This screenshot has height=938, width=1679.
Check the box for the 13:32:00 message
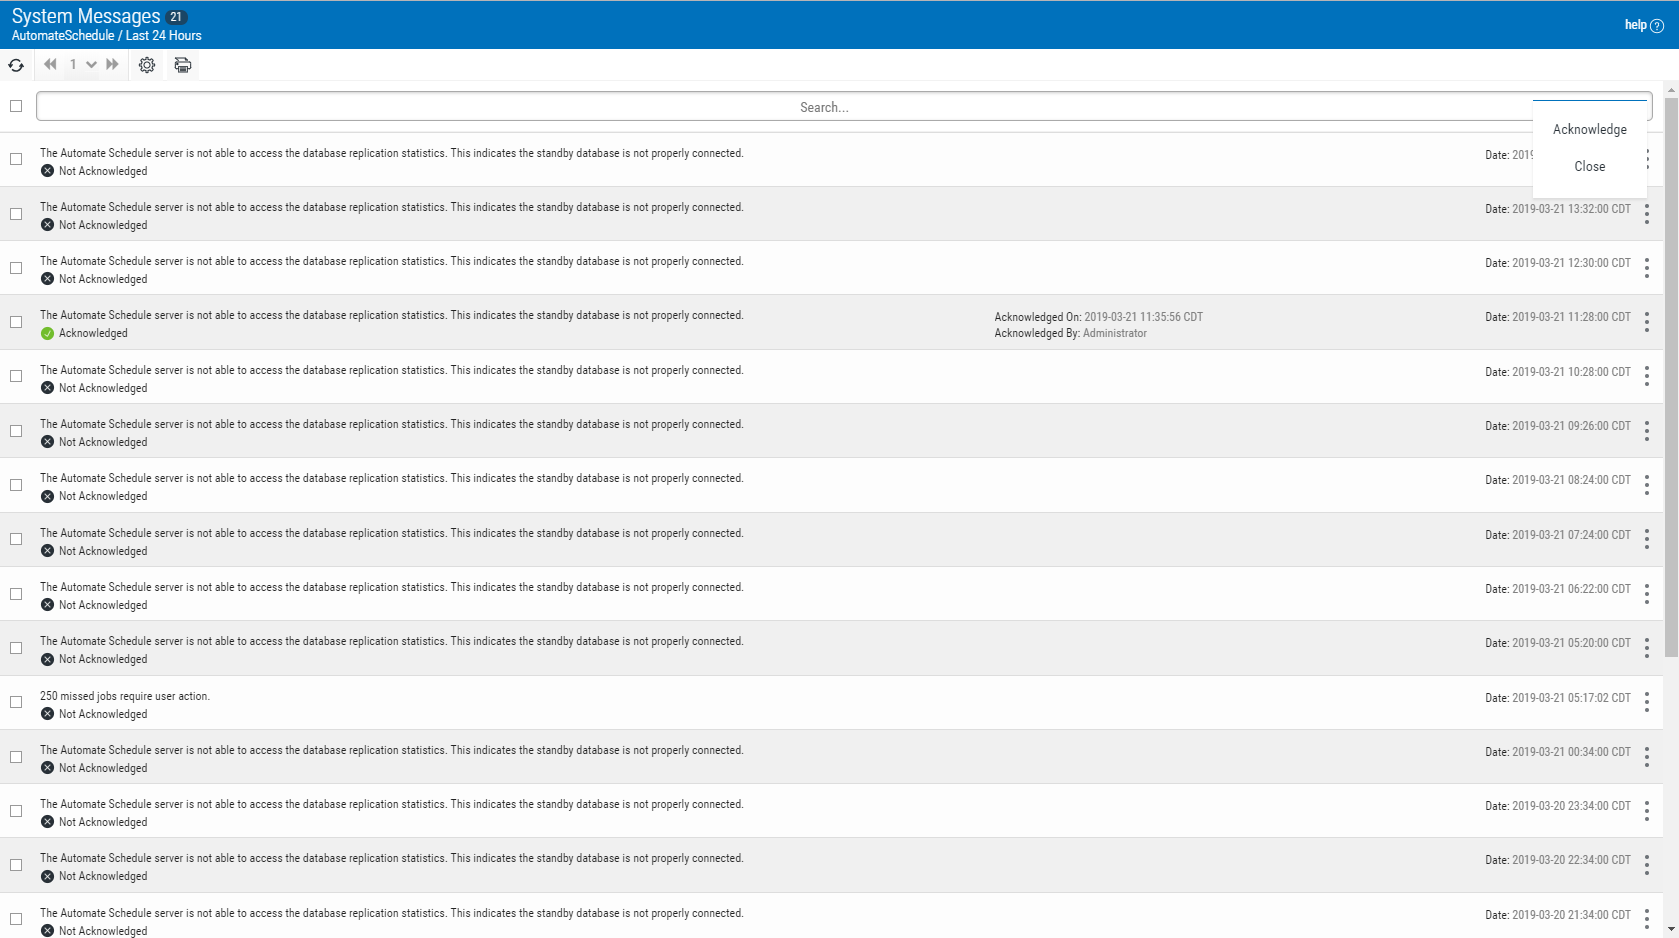click(x=16, y=214)
